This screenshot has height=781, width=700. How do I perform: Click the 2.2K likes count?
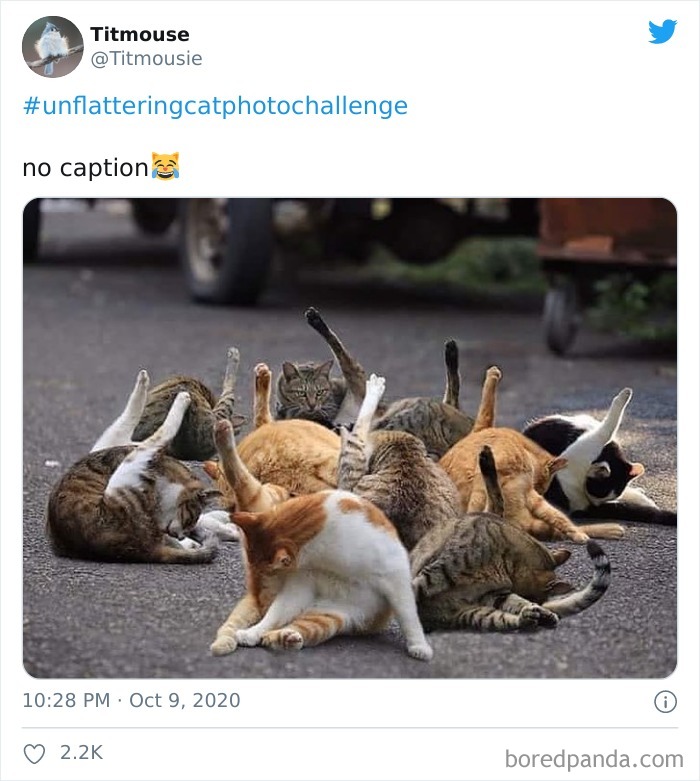point(82,753)
